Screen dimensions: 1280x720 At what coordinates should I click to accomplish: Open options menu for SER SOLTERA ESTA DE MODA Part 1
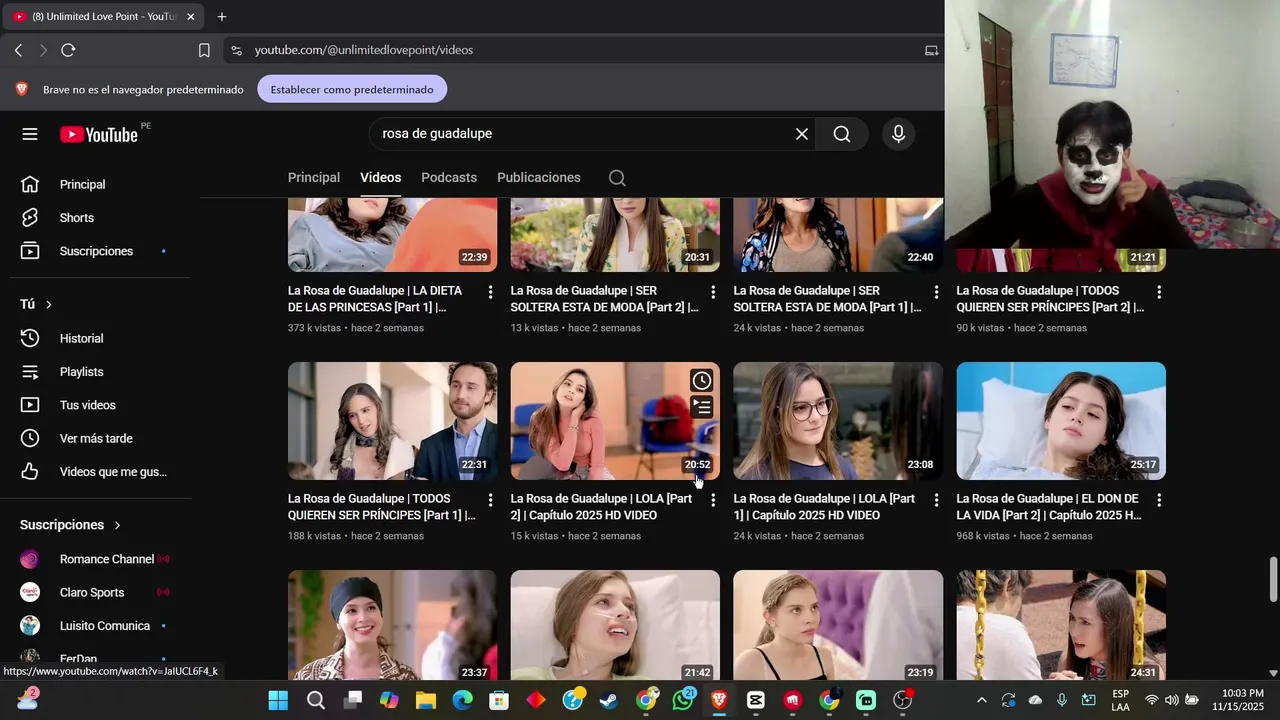pyautogui.click(x=936, y=292)
